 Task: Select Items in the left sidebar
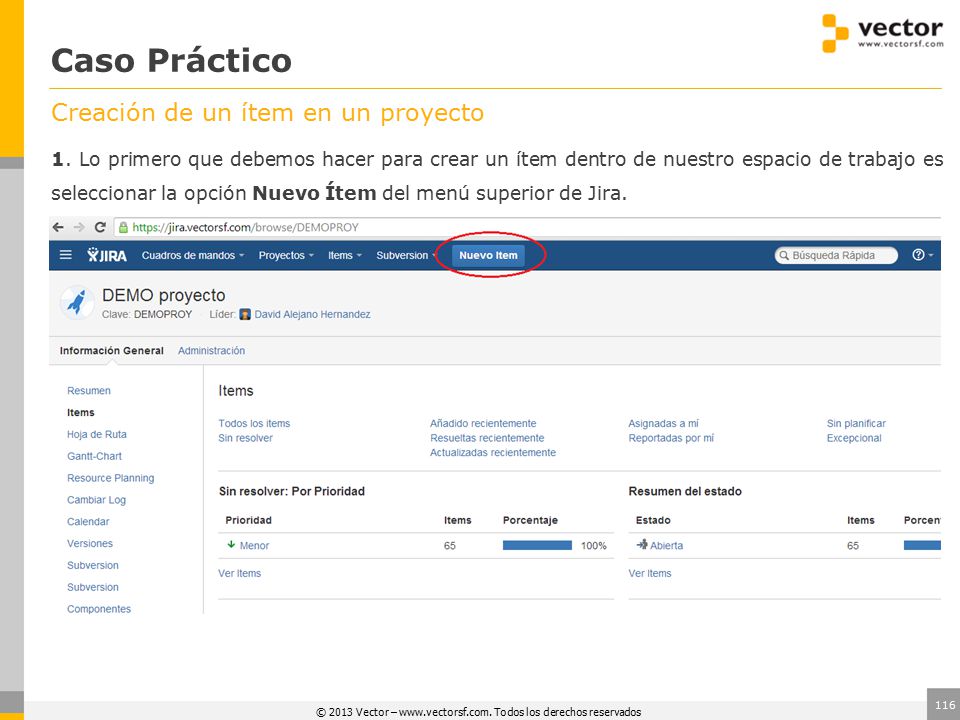(81, 413)
